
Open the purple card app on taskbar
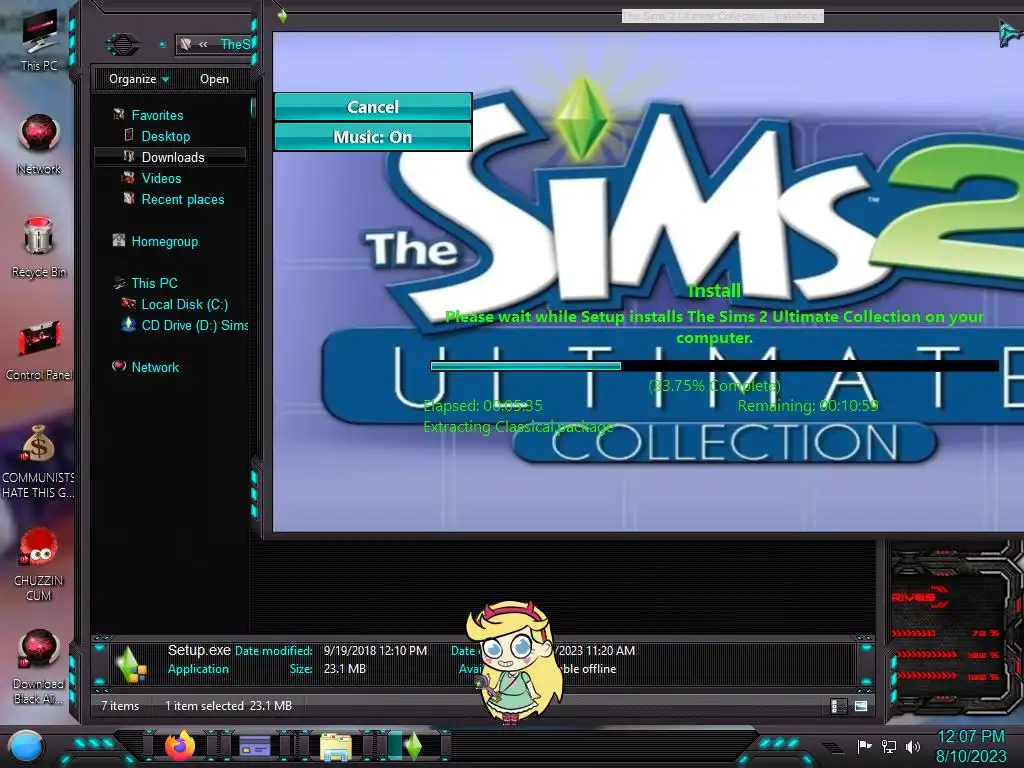point(255,746)
